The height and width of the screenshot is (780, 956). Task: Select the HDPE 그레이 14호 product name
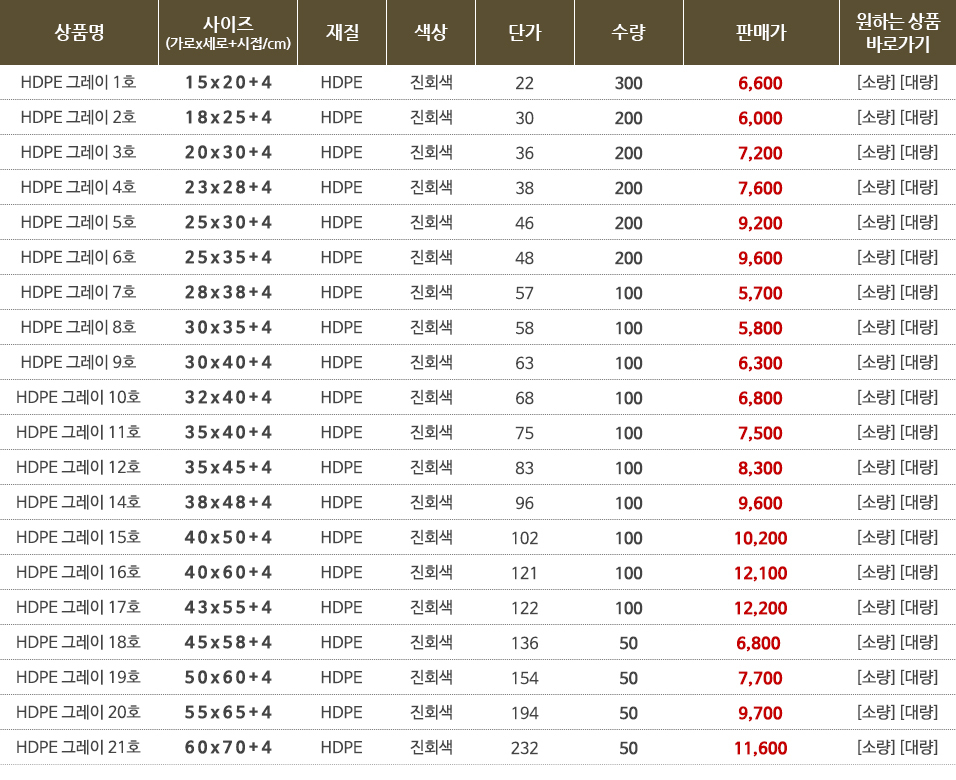point(79,502)
